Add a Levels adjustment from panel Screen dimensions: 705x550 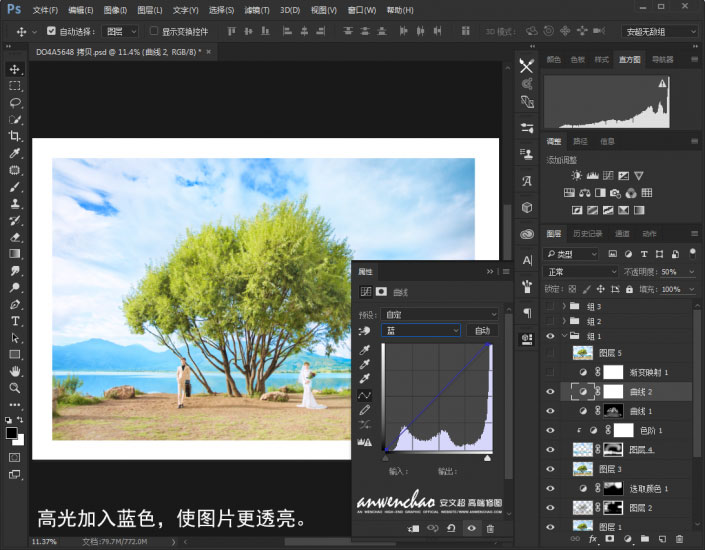click(x=593, y=175)
